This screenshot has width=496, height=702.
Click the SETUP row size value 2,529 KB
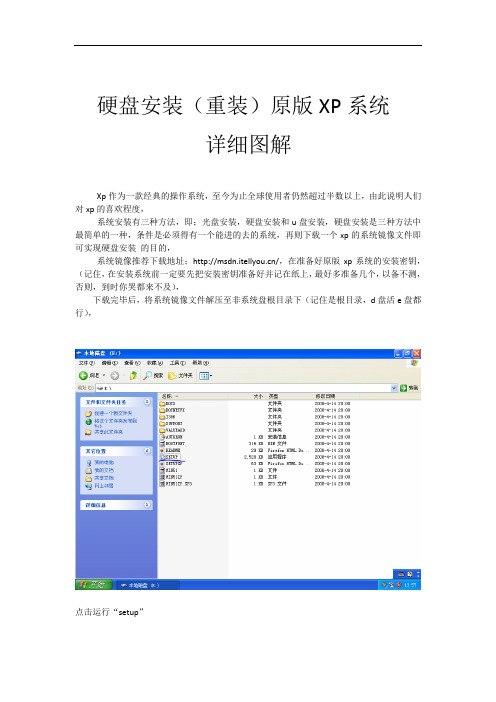pyautogui.click(x=254, y=457)
